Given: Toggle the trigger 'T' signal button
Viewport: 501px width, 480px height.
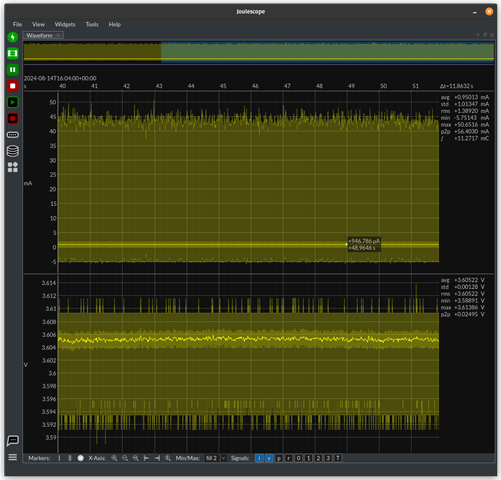Looking at the screenshot, I should point(338,458).
